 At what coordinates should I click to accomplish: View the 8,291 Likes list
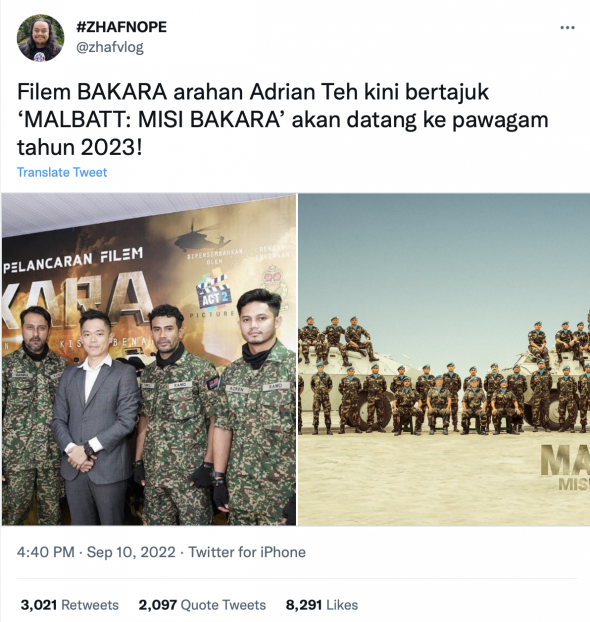(x=322, y=605)
